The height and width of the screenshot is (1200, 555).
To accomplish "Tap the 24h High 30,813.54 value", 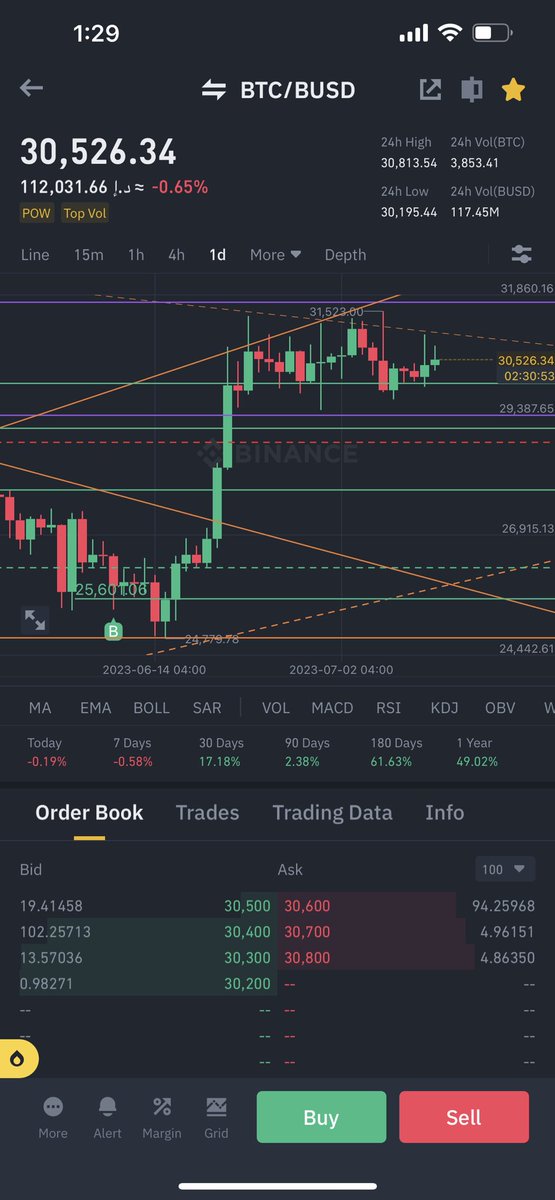I will 409,163.
